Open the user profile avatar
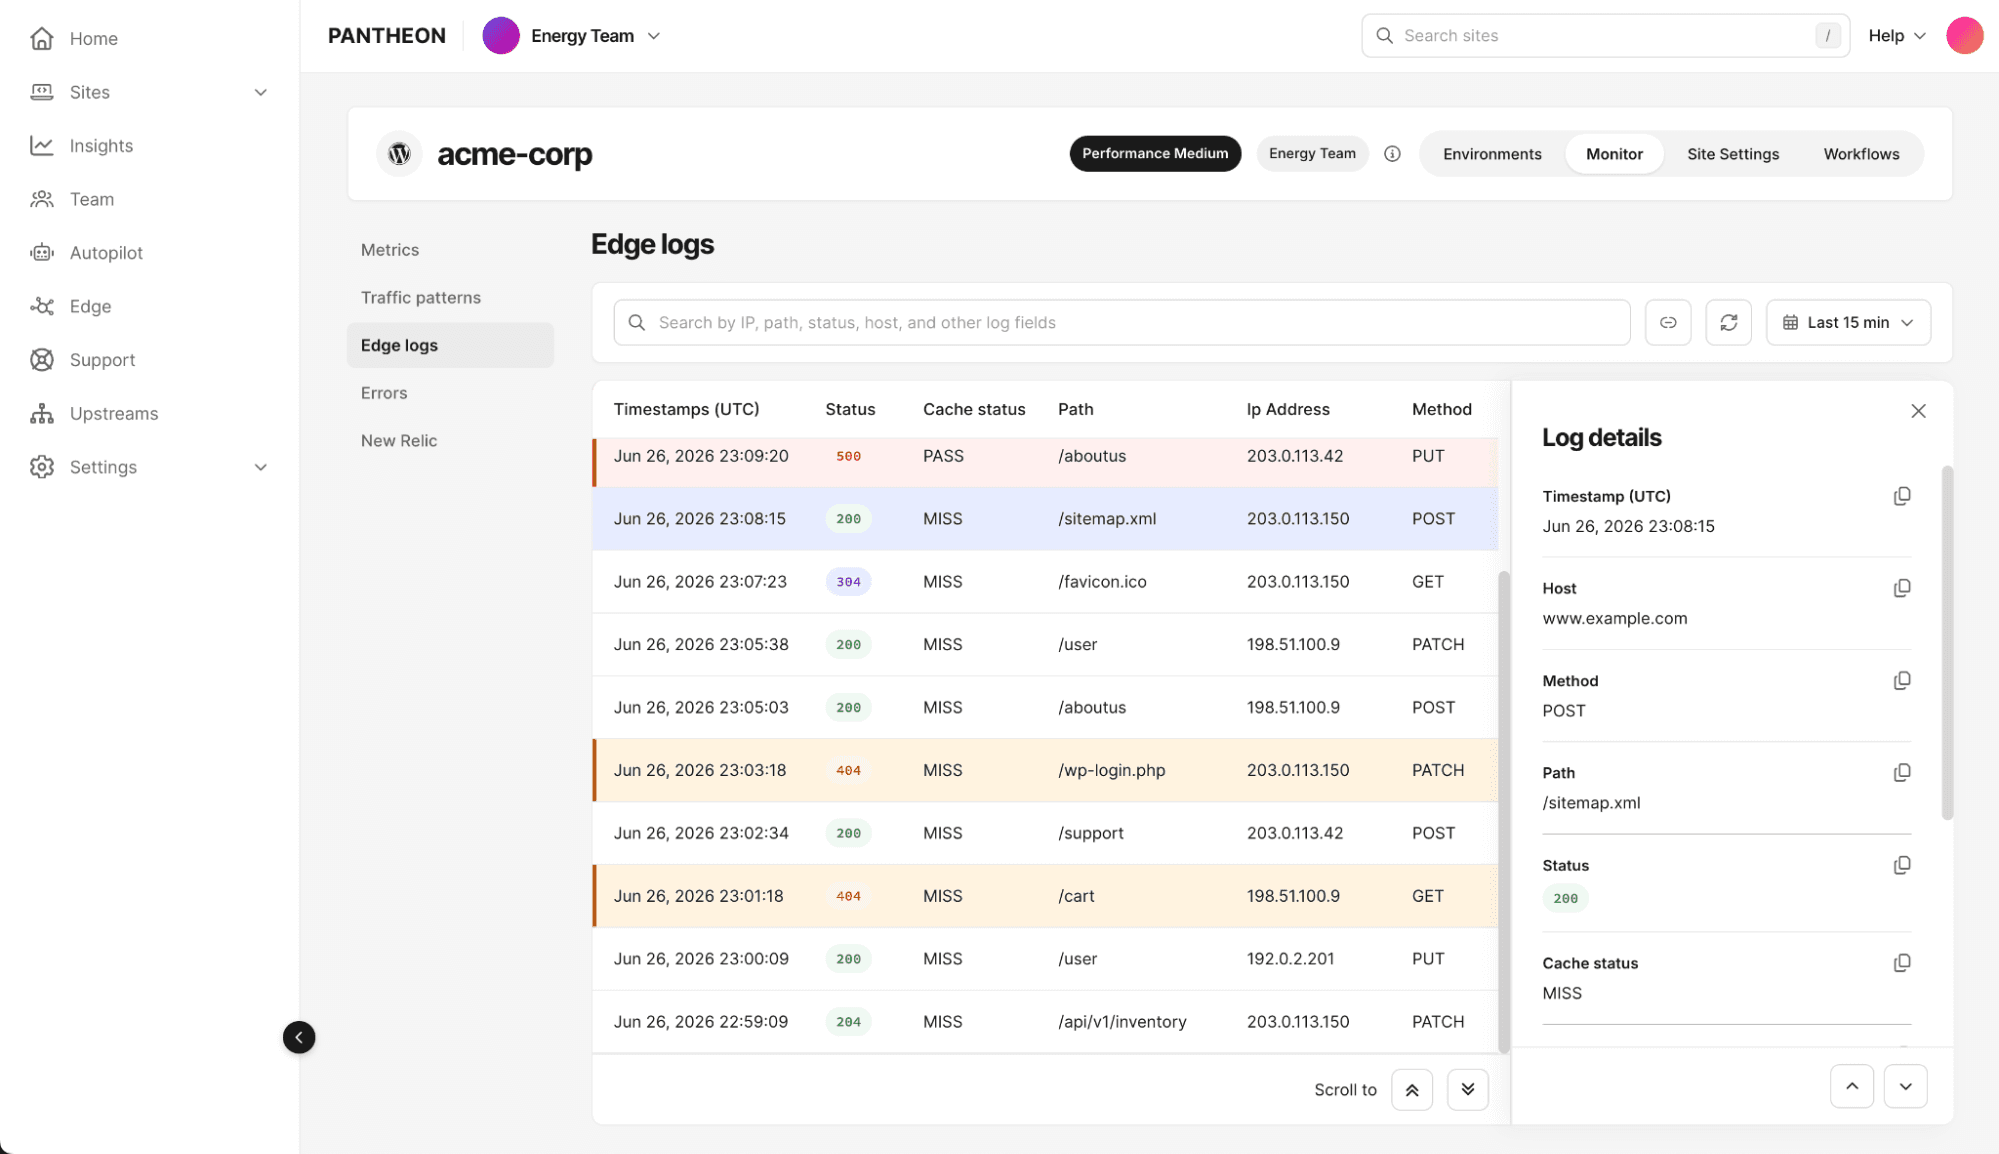This screenshot has height=1154, width=1999. click(1964, 36)
